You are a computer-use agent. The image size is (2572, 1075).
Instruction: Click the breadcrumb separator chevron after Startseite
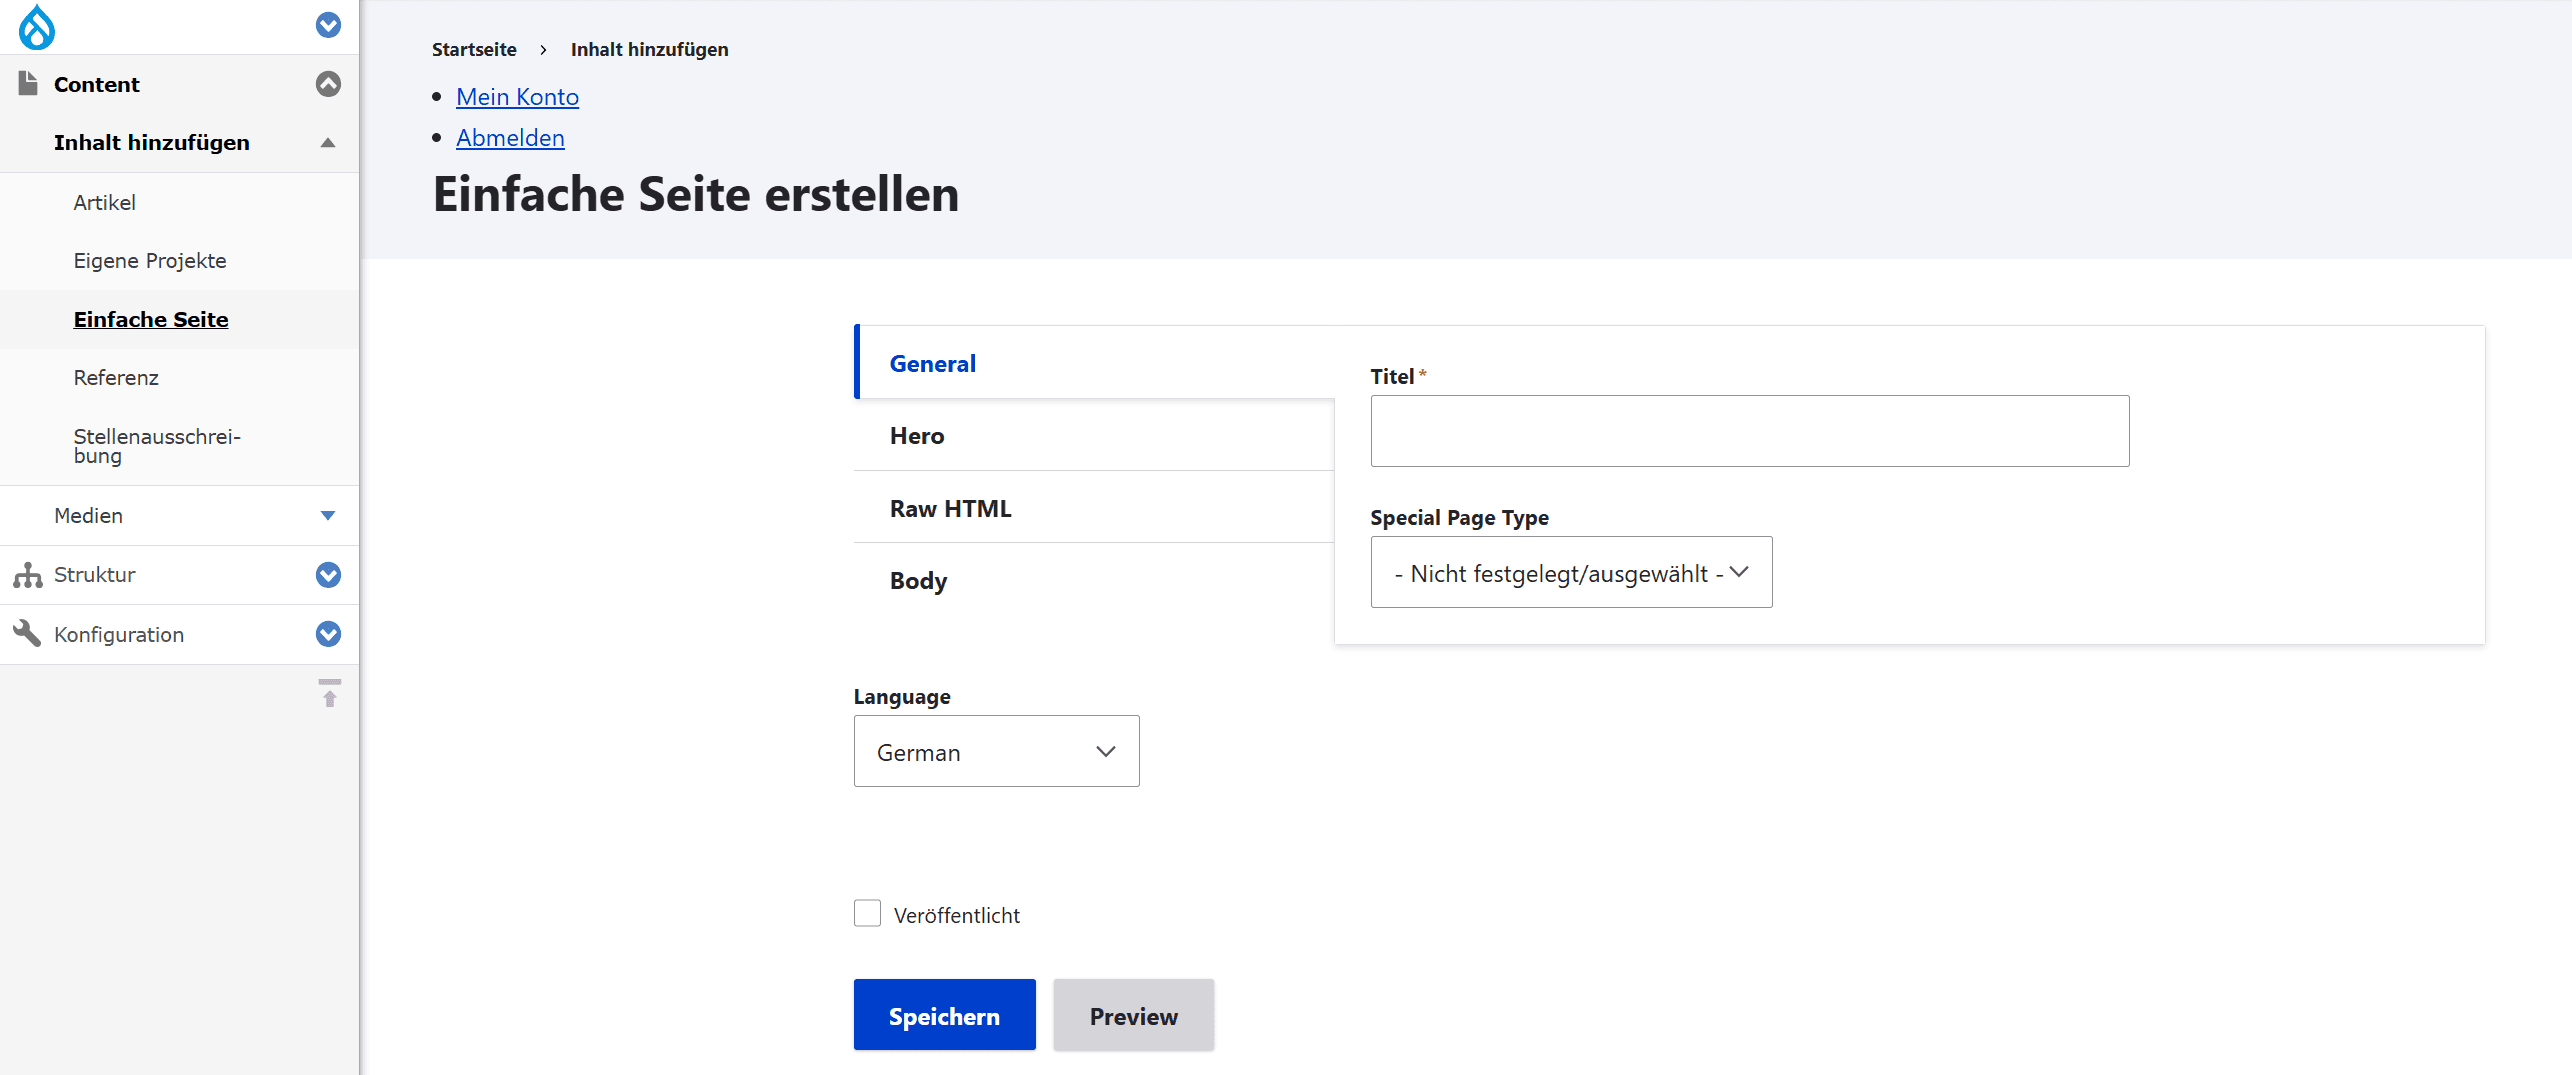542,49
